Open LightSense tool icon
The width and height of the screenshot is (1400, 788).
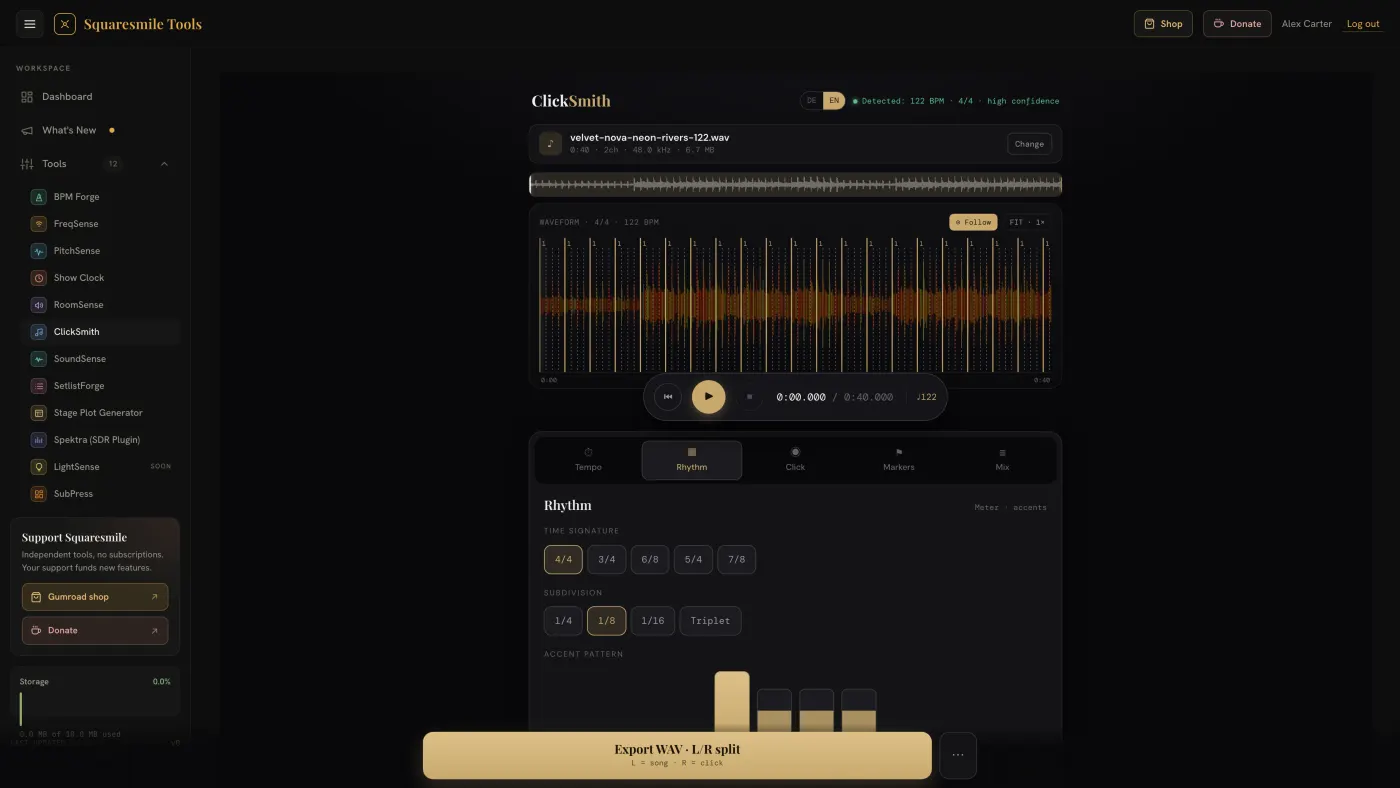click(x=39, y=467)
